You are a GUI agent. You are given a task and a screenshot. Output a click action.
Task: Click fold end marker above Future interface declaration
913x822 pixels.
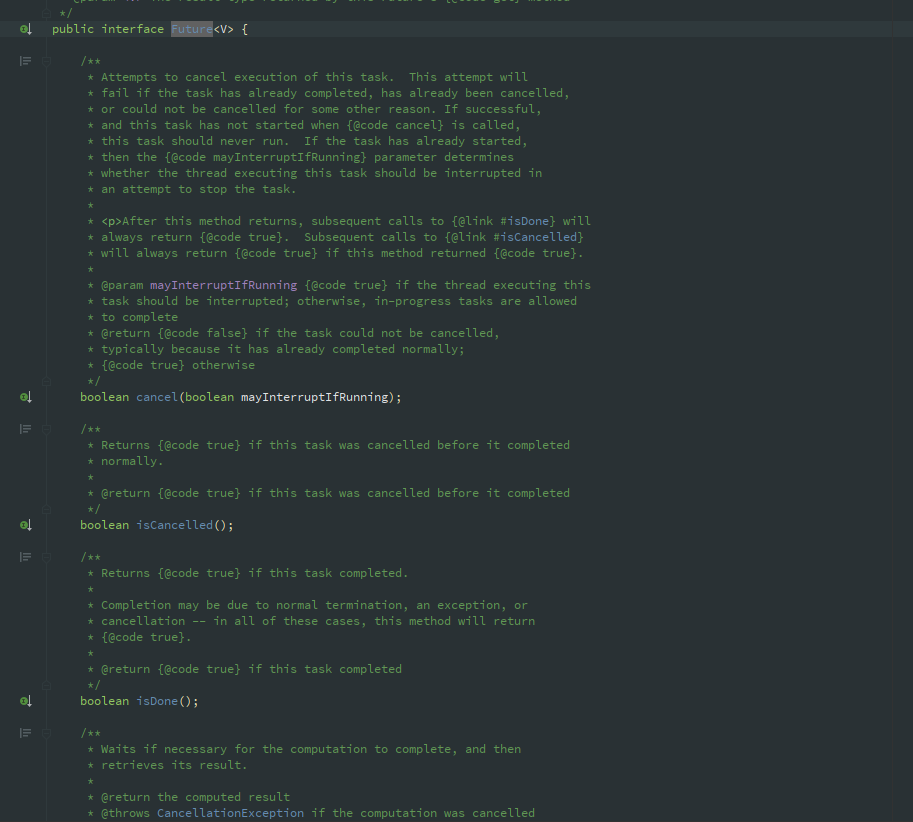[47, 13]
